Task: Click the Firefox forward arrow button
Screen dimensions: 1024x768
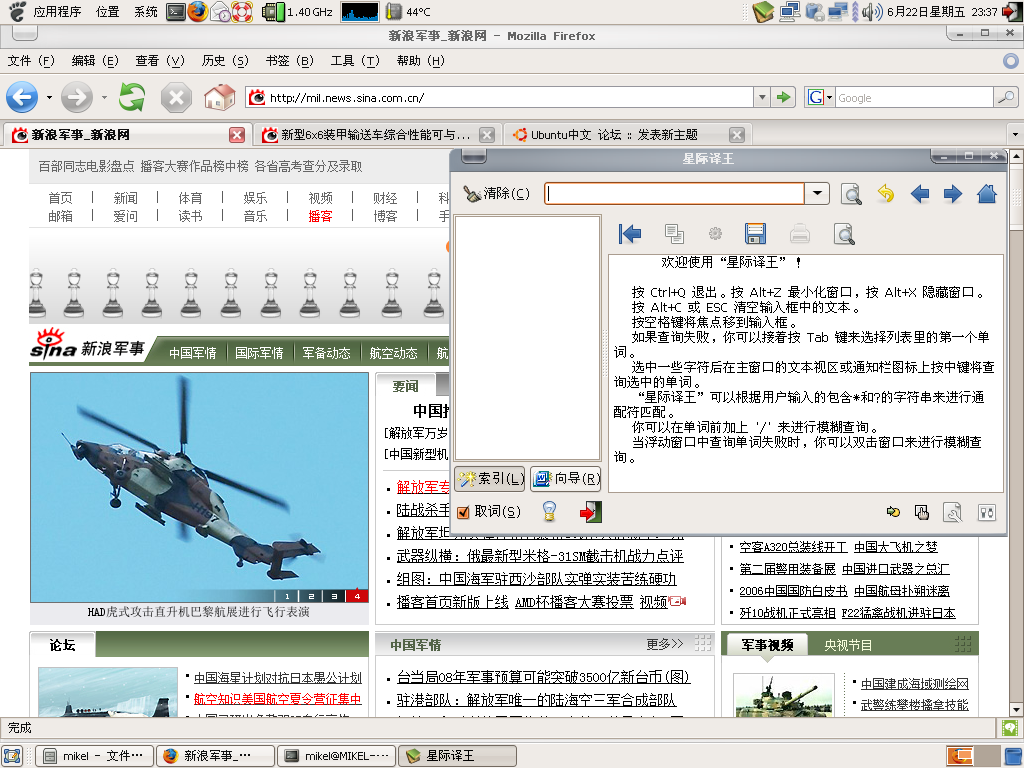Action: pos(76,97)
